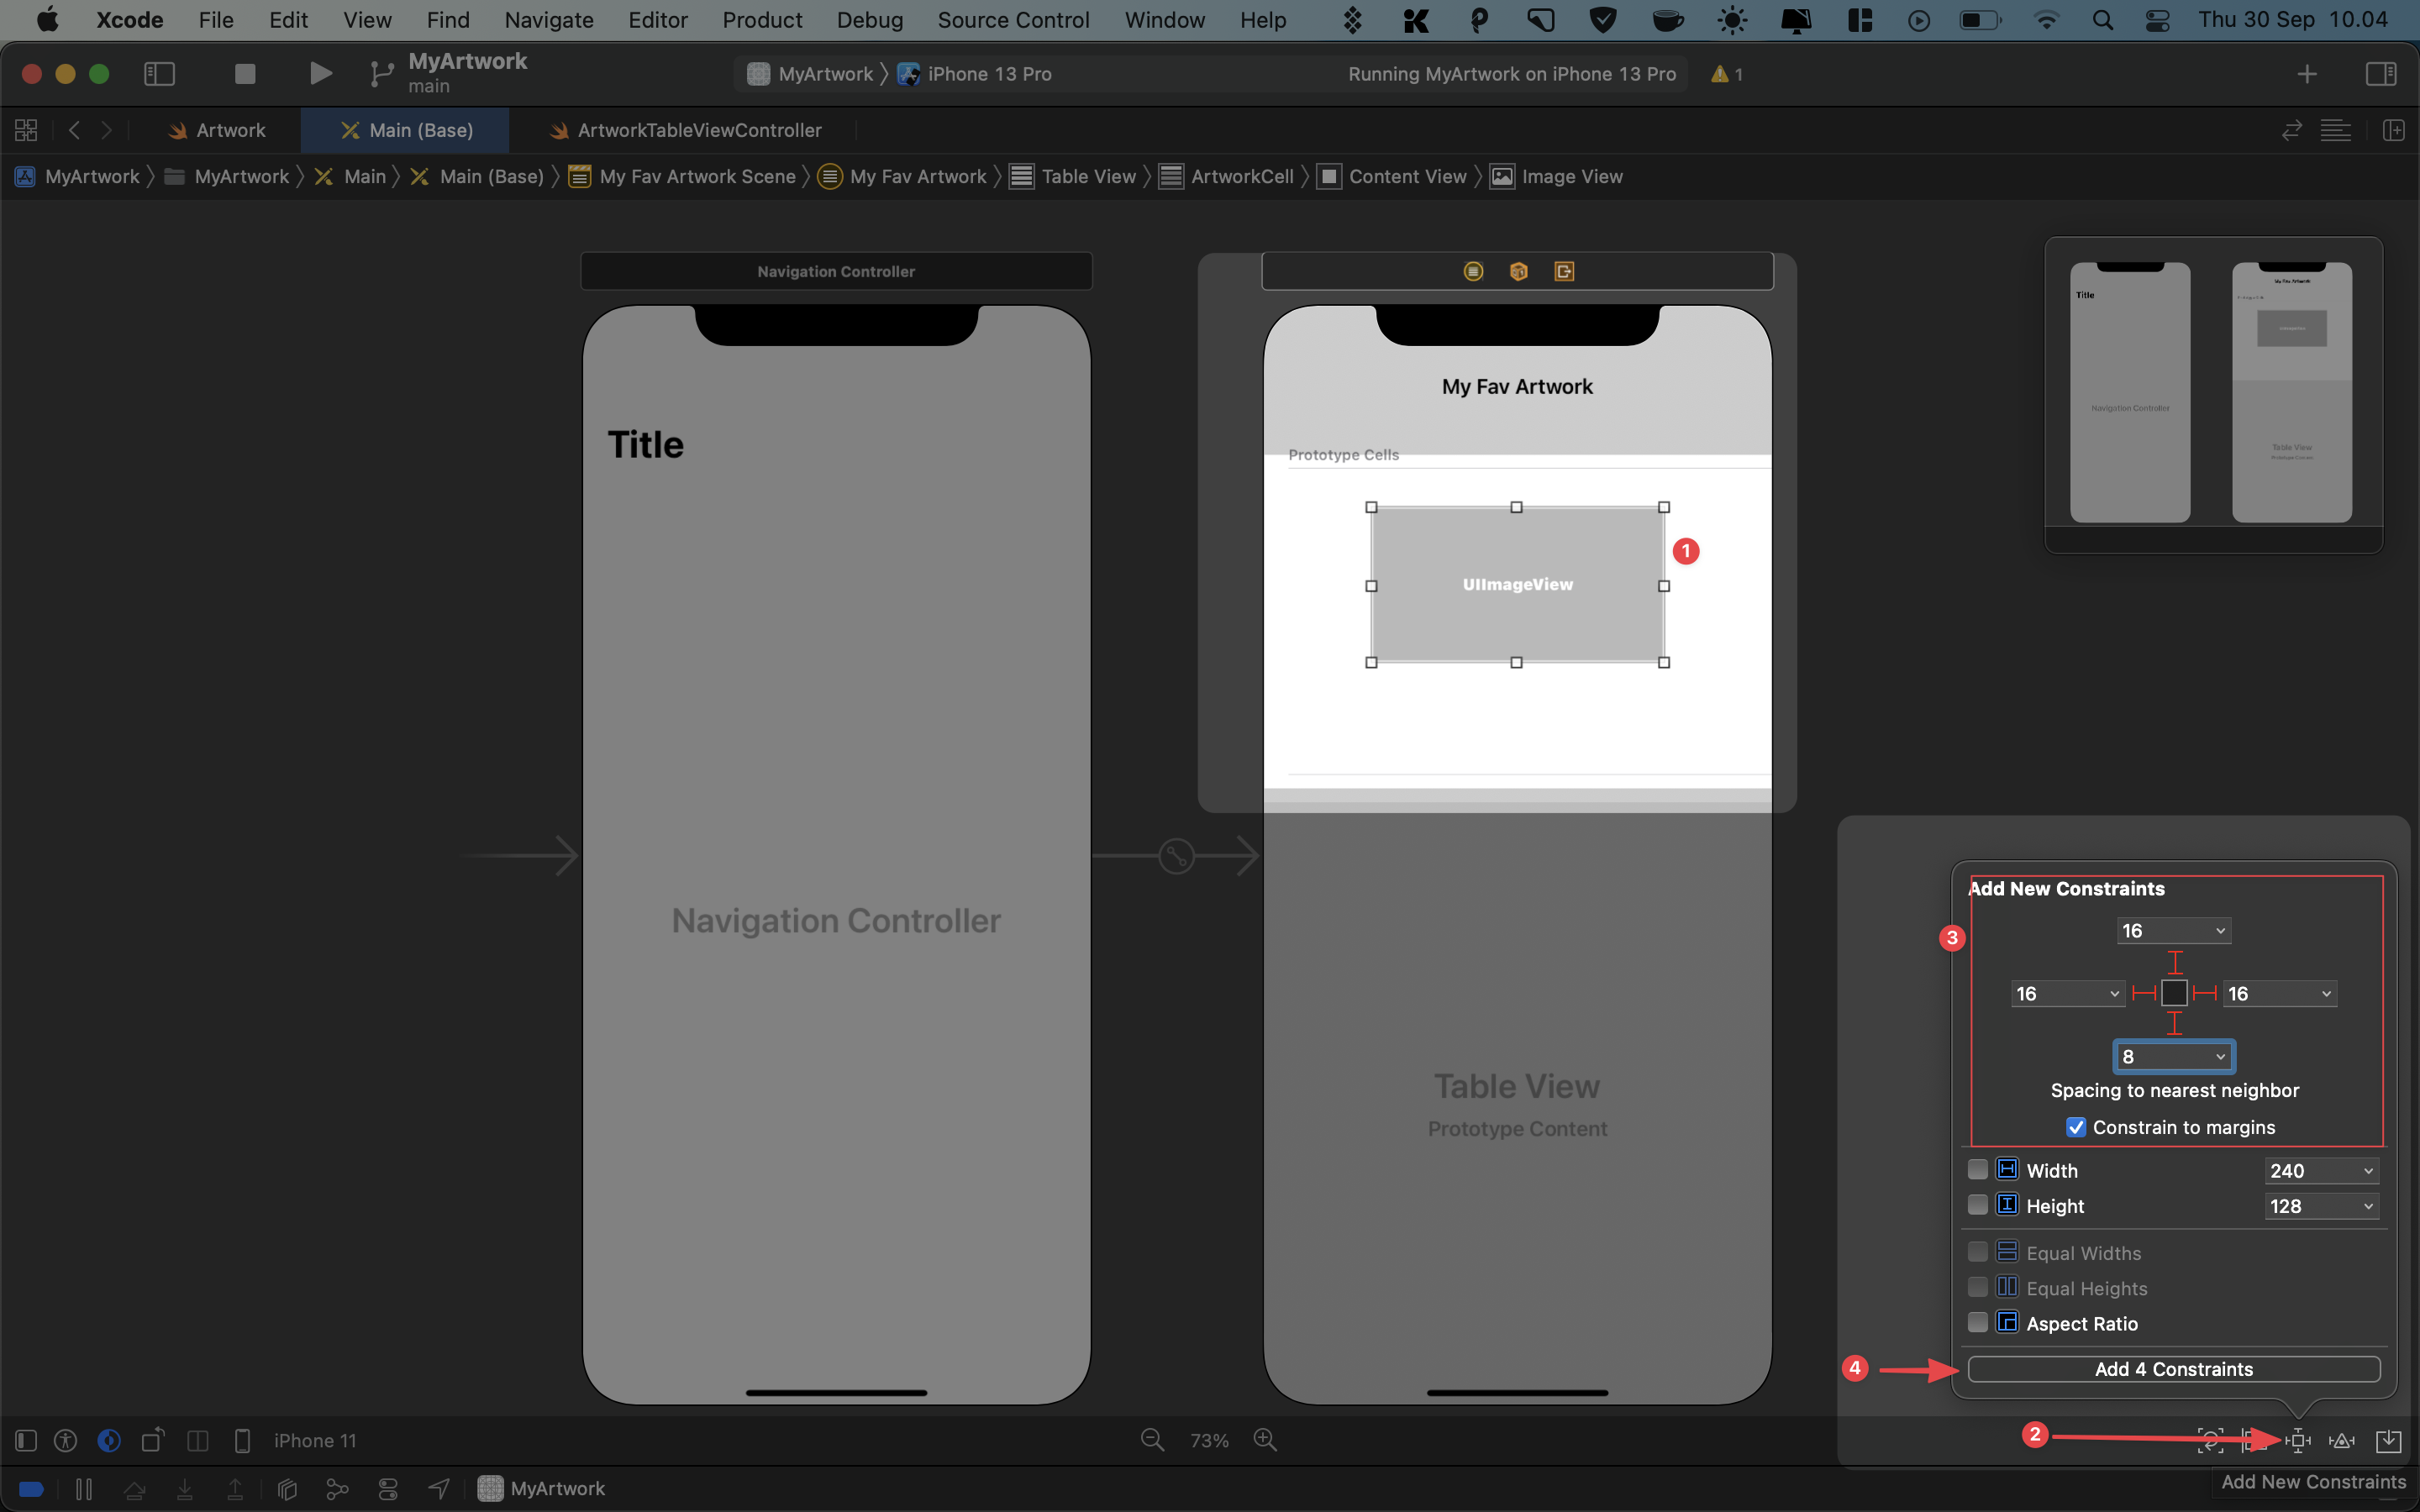Image resolution: width=2420 pixels, height=1512 pixels.
Task: Open canvas accessibility adjustments
Action: pyautogui.click(x=66, y=1440)
